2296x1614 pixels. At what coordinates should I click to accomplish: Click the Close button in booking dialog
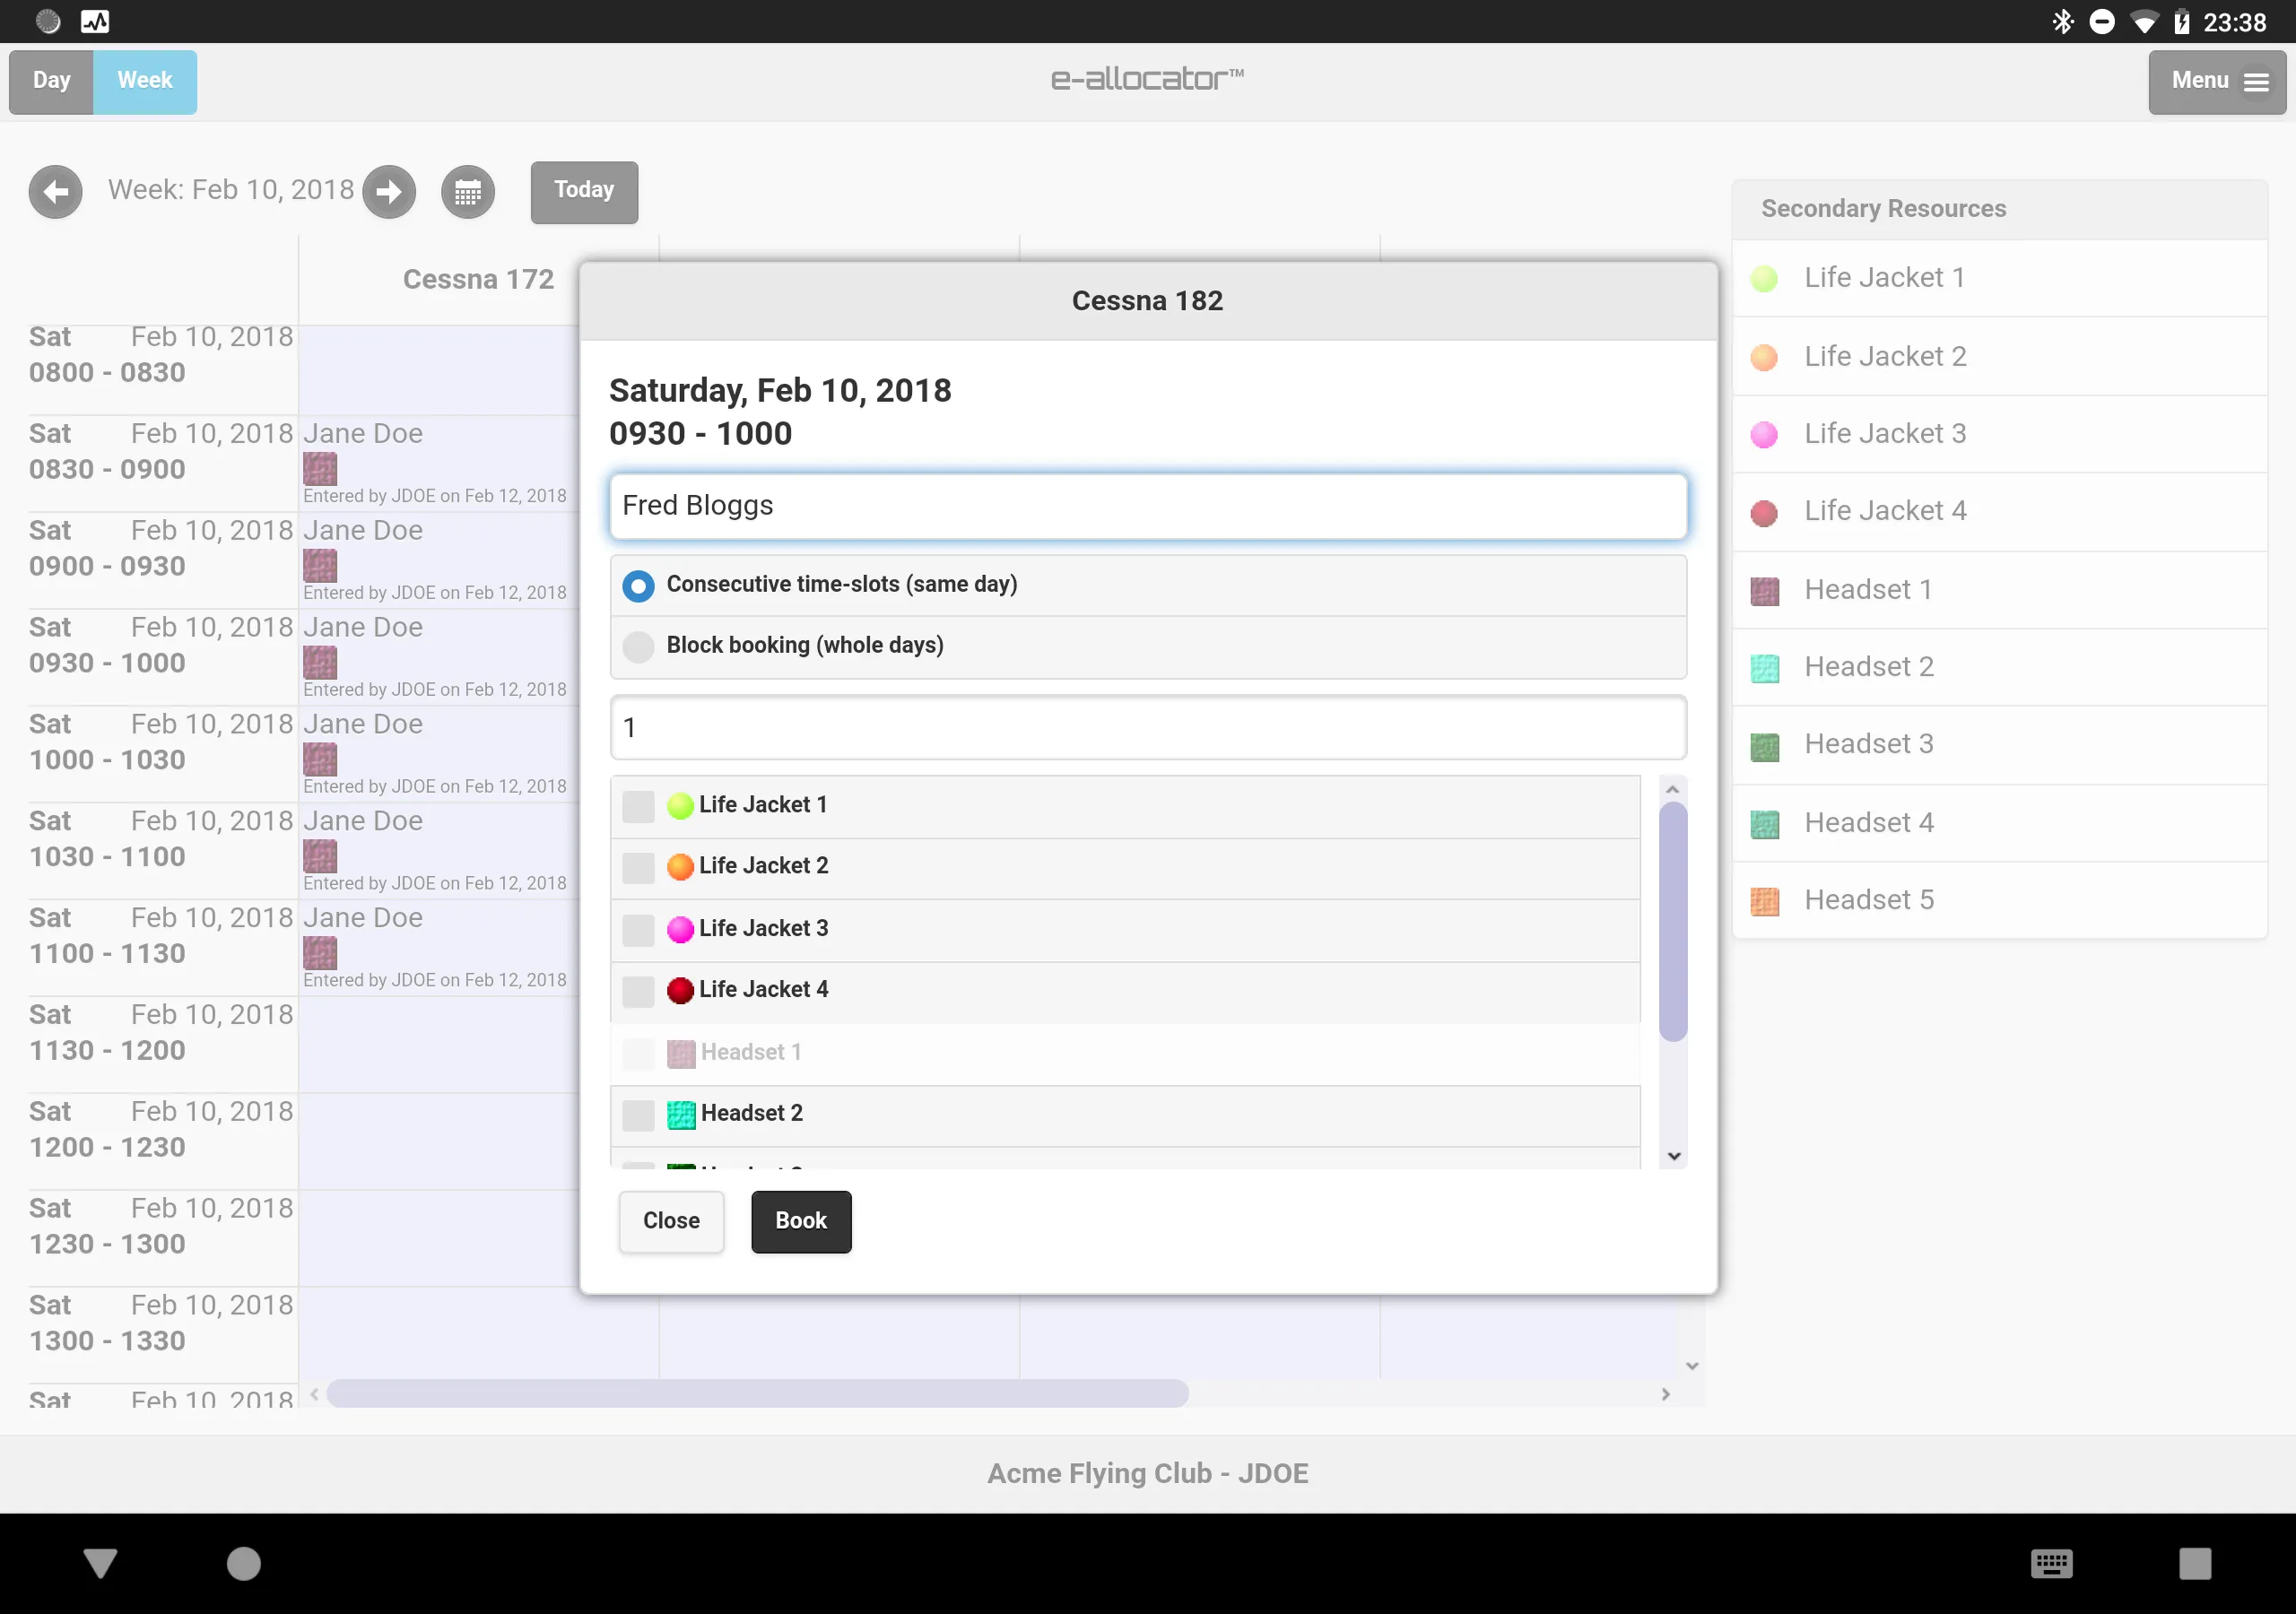point(671,1221)
